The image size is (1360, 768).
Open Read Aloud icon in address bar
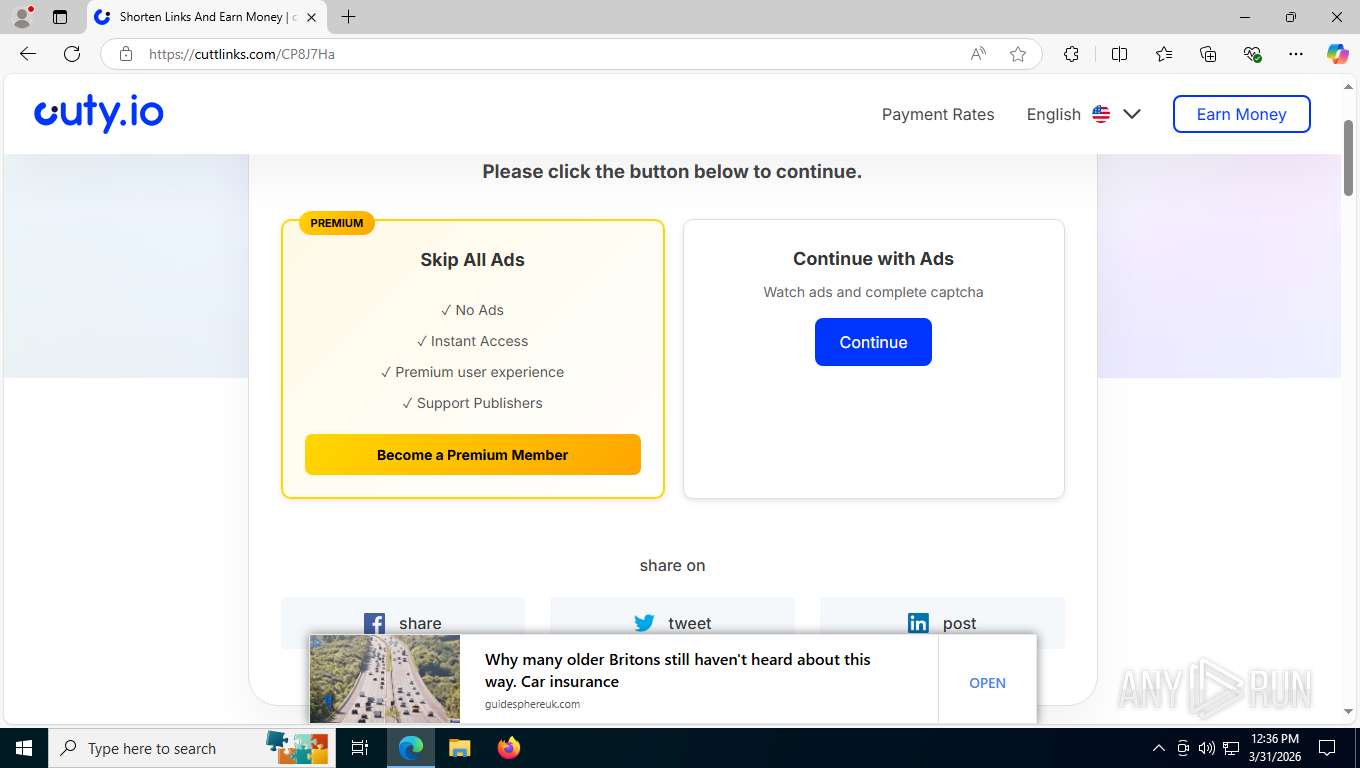(978, 54)
